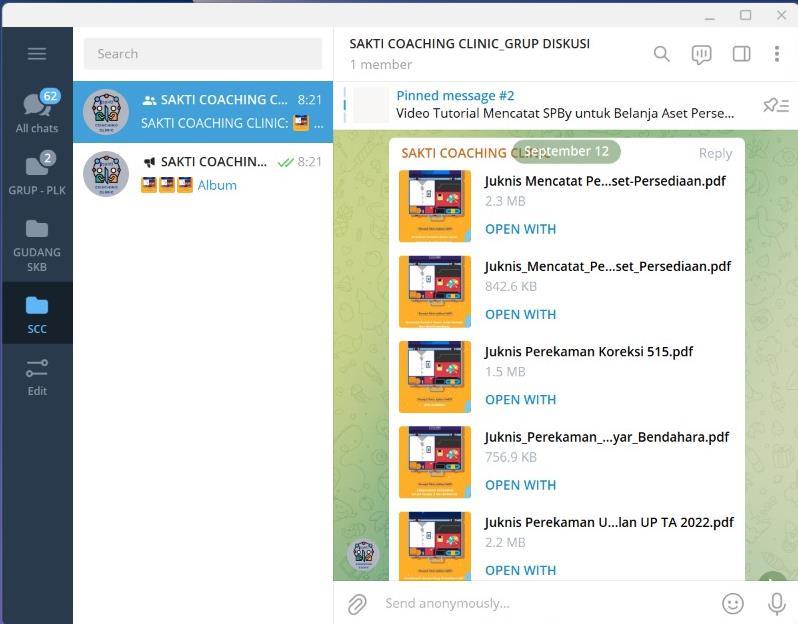Image resolution: width=798 pixels, height=624 pixels.
Task: Click the September 12 date badge
Action: pyautogui.click(x=566, y=151)
